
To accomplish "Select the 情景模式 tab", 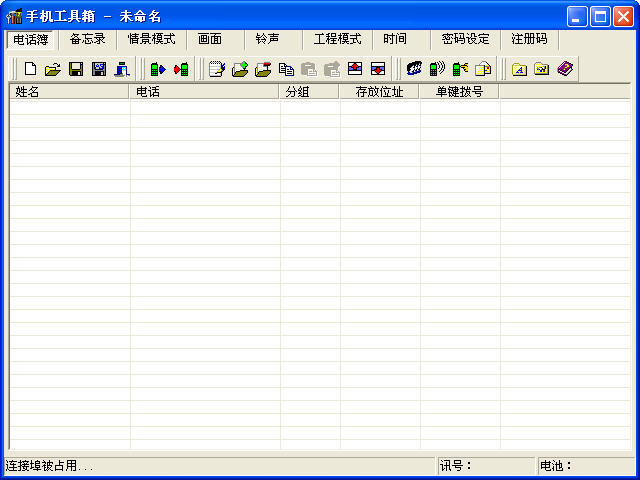I will point(151,39).
